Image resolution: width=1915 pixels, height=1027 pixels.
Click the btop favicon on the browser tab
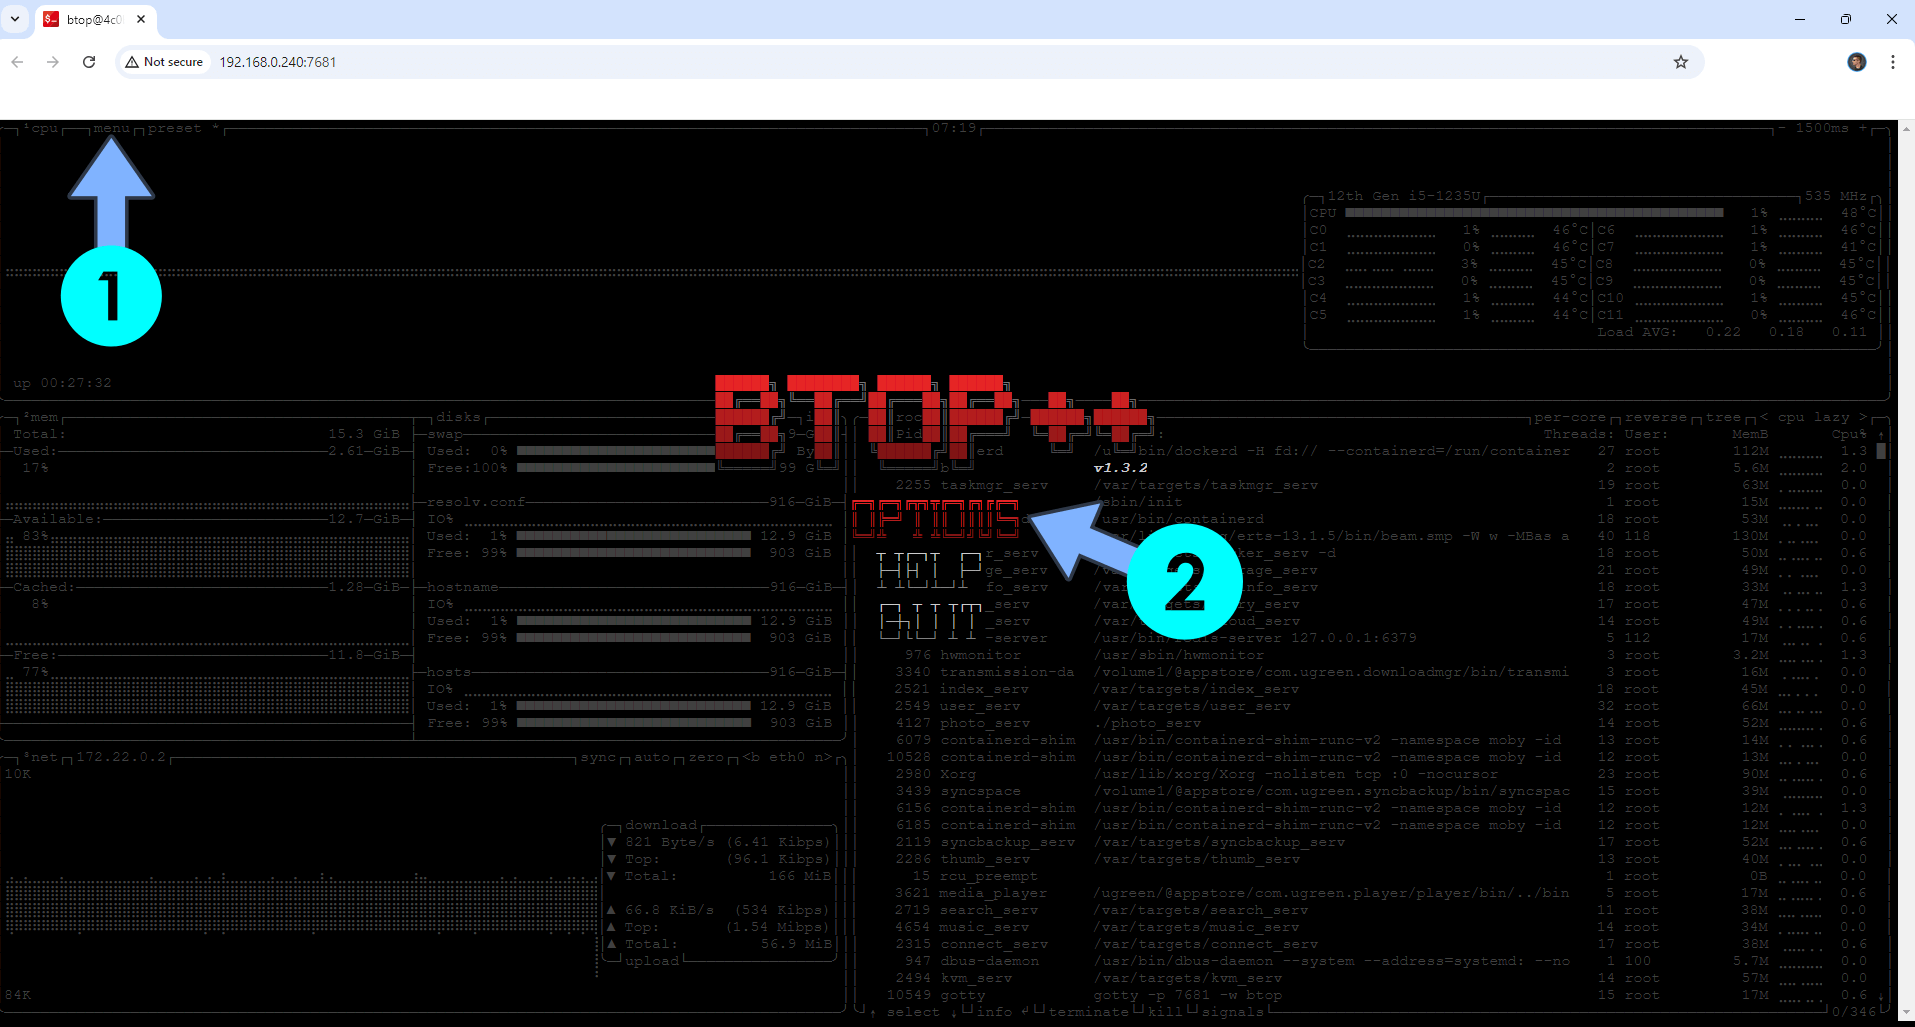50,19
